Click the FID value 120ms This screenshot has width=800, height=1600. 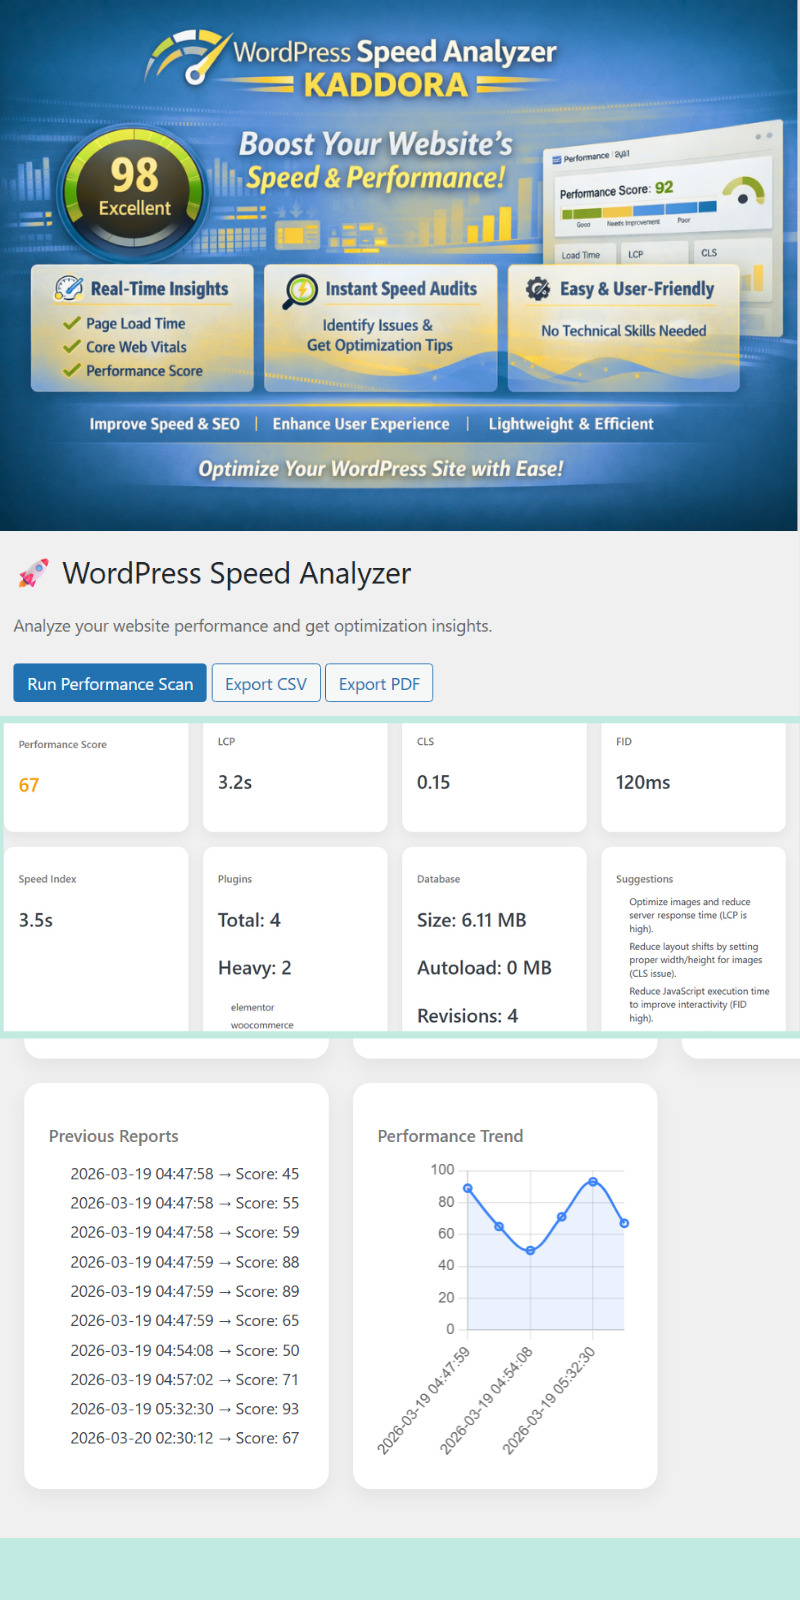643,782
